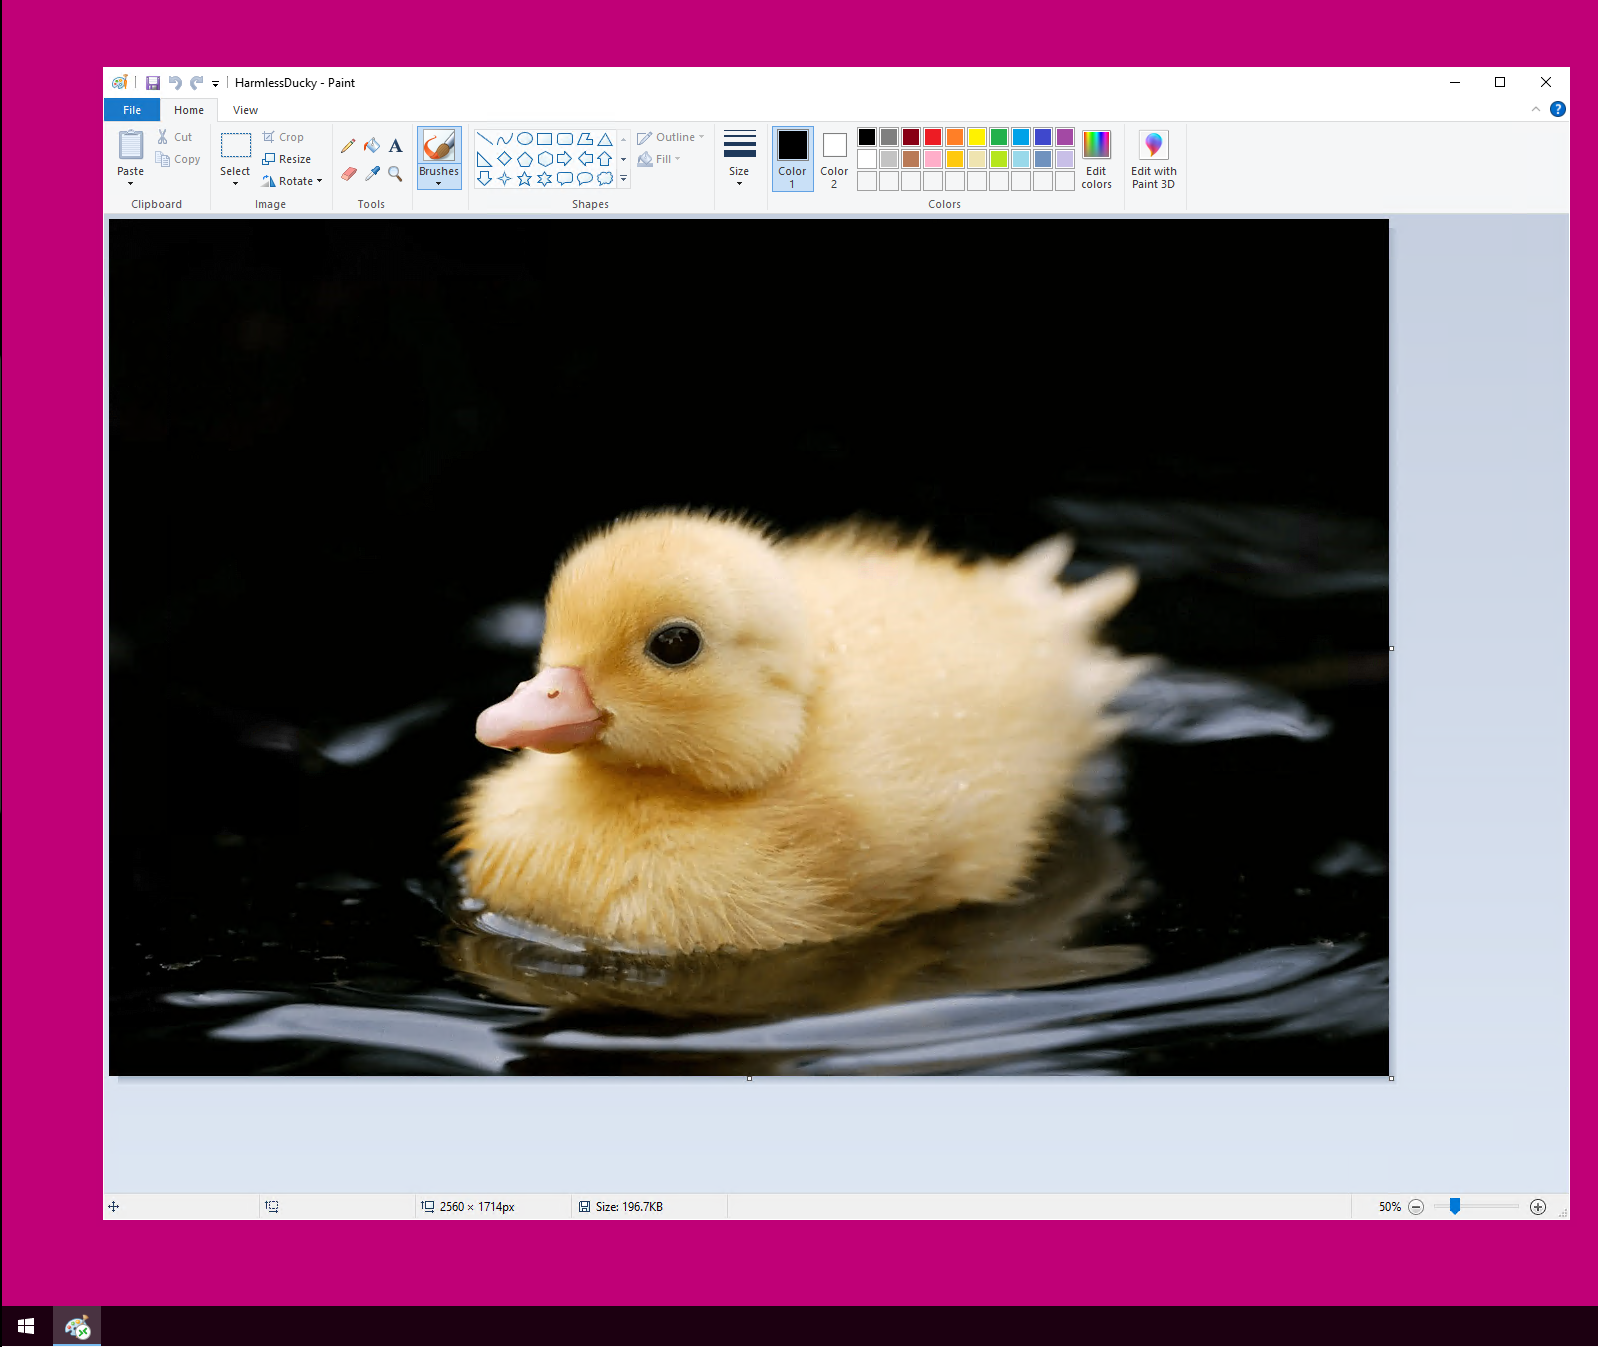Image resolution: width=1598 pixels, height=1347 pixels.
Task: Click zoom in plus button
Action: pos(1538,1207)
